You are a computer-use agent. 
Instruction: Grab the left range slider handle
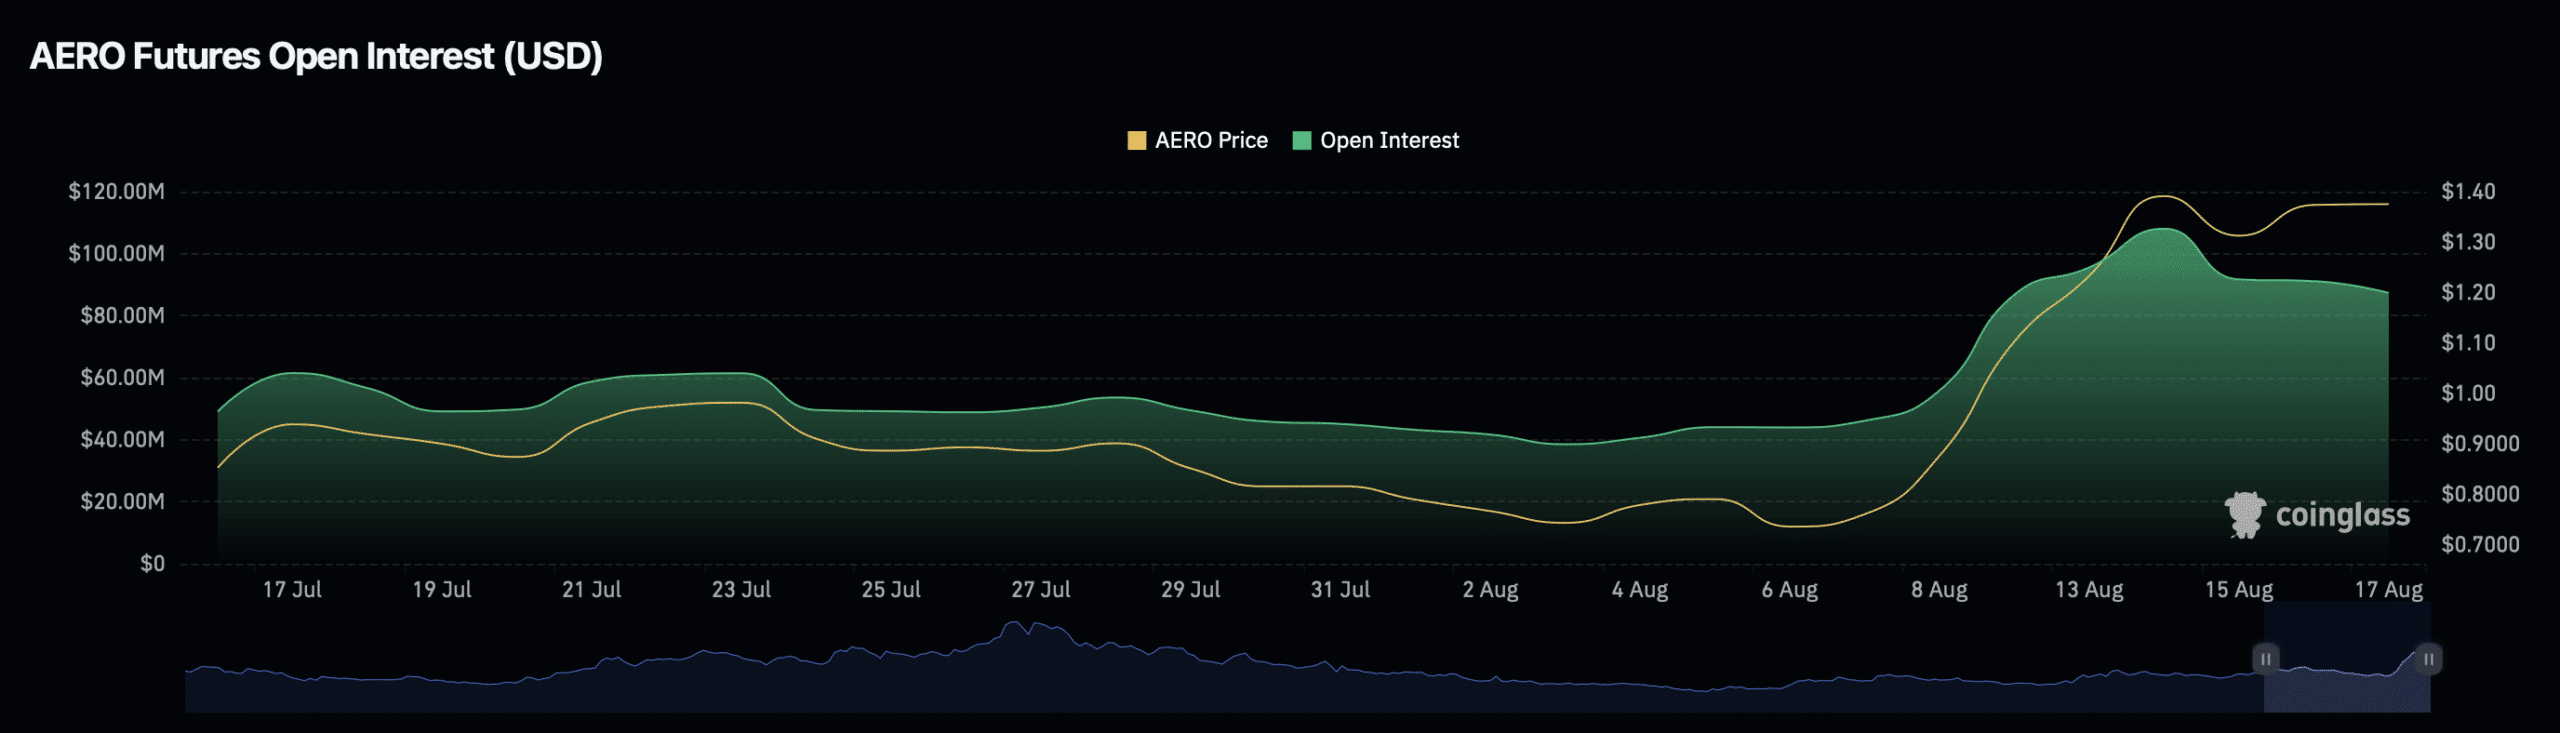[x=2265, y=659]
